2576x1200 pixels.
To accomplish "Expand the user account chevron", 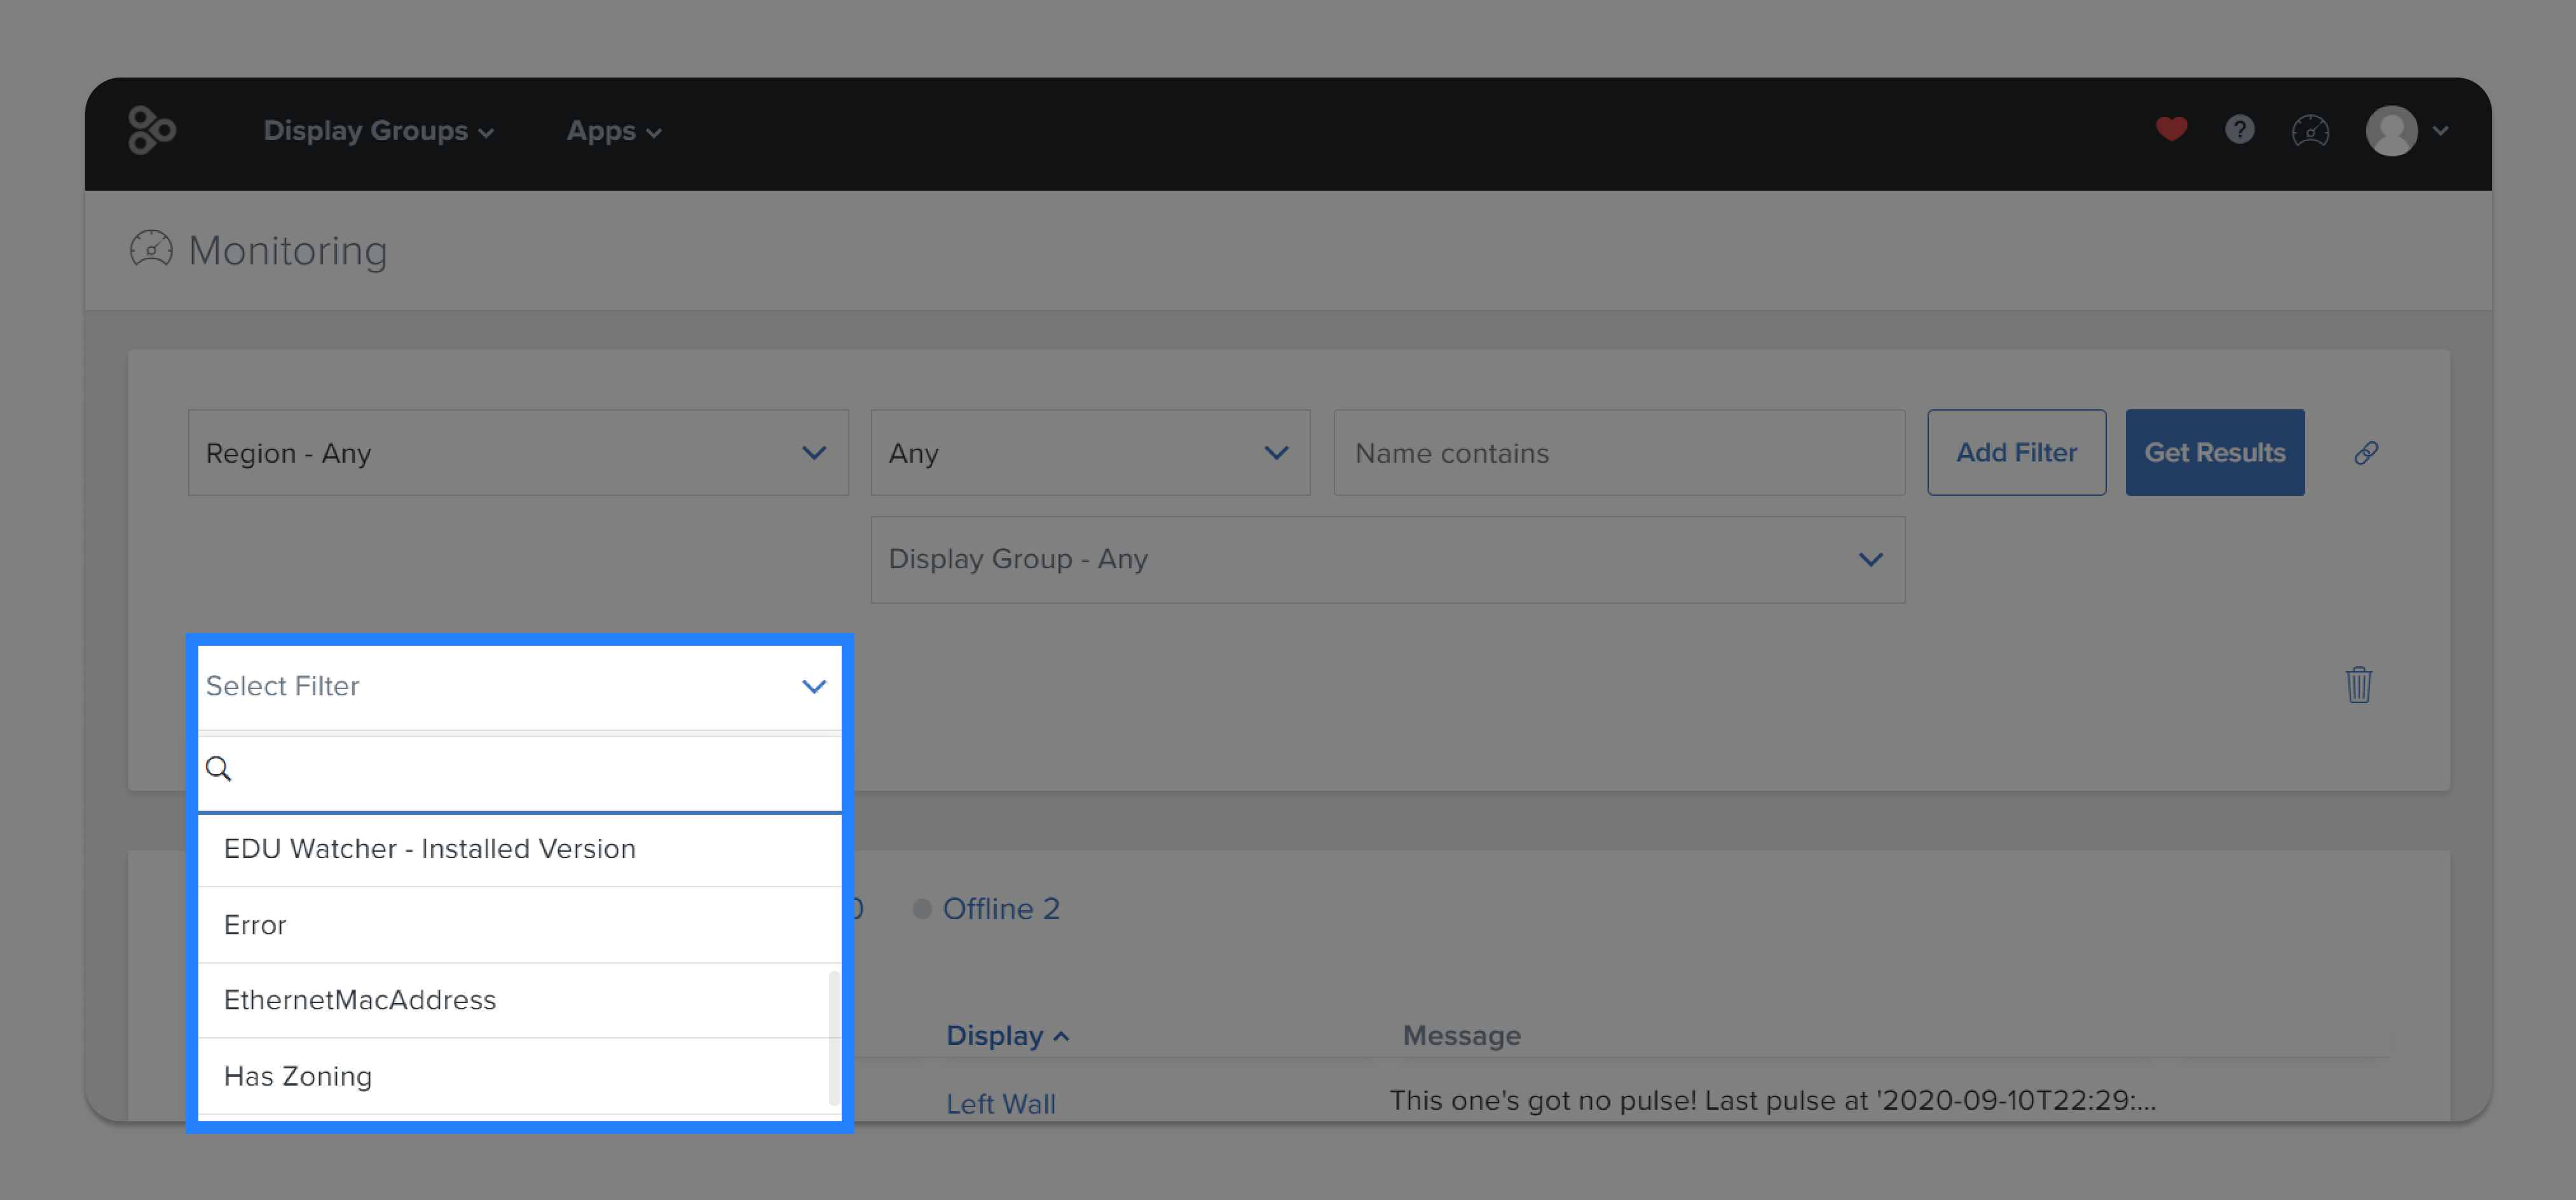I will tap(2441, 131).
